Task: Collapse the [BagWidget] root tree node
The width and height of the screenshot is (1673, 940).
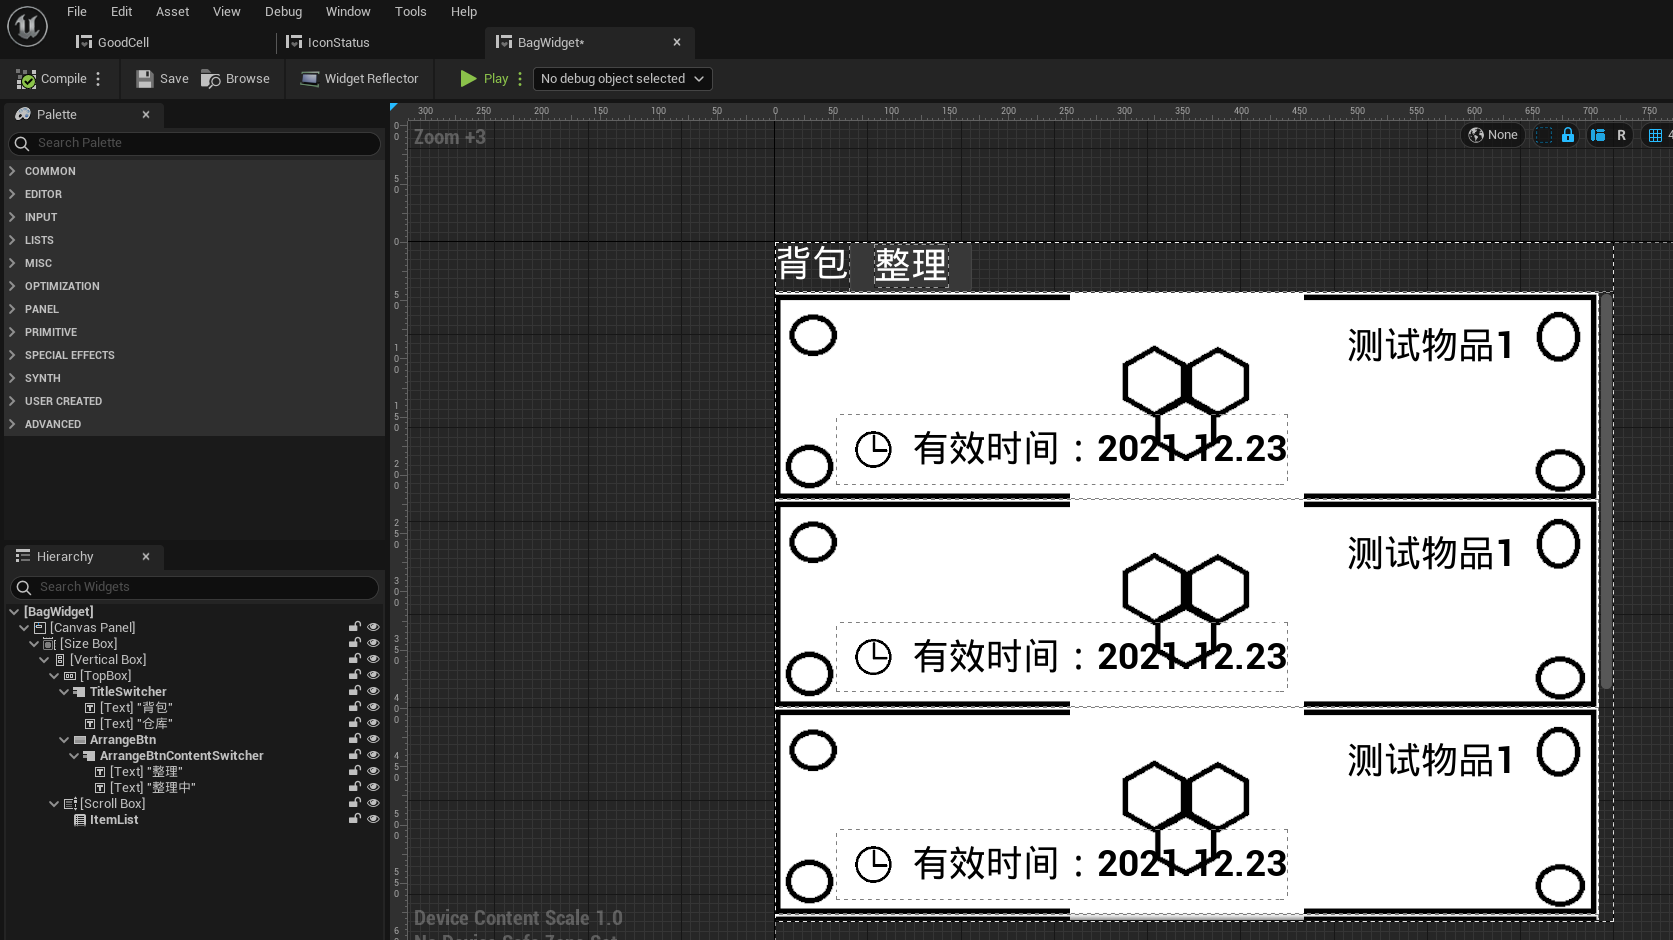Action: [14, 612]
